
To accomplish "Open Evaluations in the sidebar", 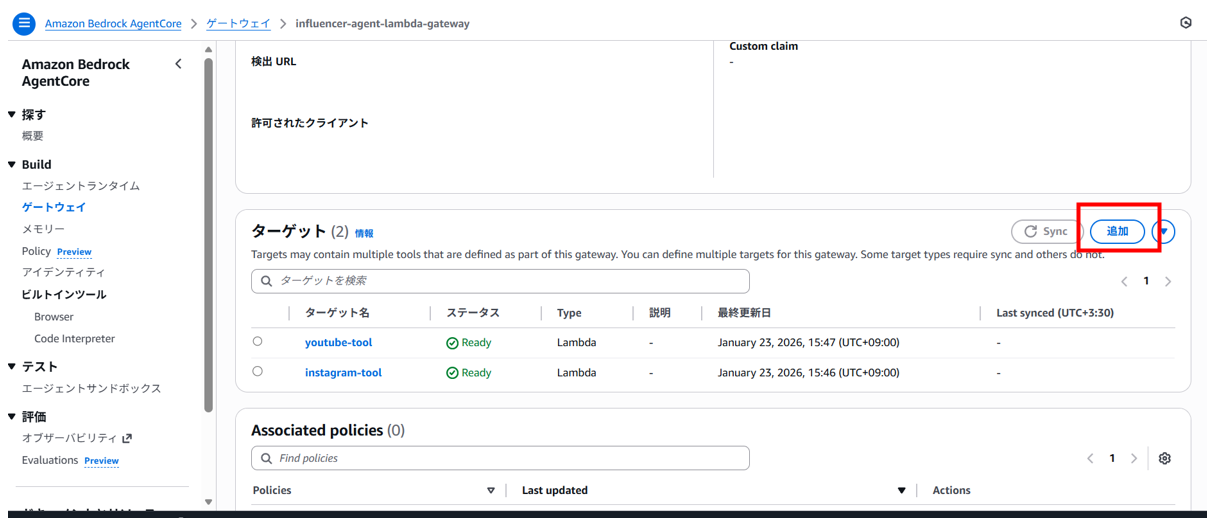I will (x=50, y=460).
